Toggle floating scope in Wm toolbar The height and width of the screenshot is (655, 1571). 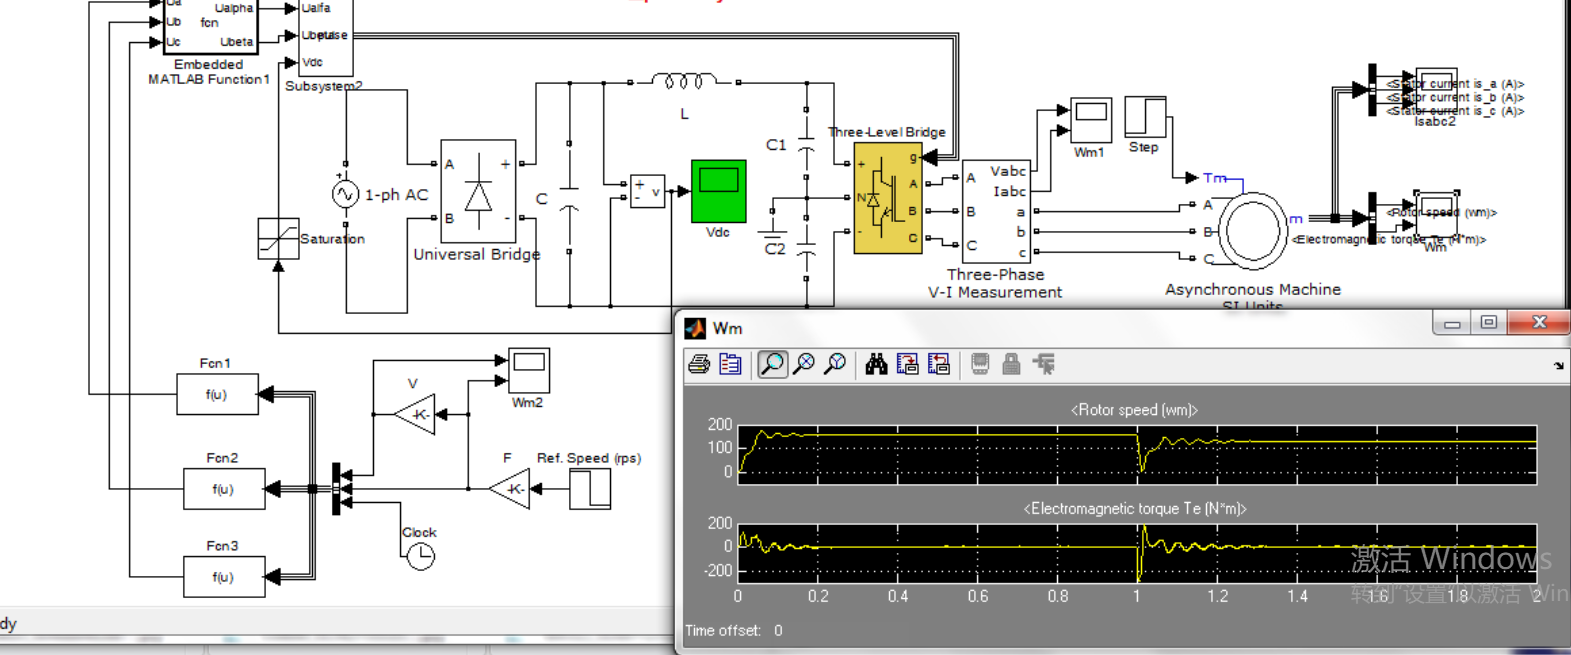tap(980, 364)
